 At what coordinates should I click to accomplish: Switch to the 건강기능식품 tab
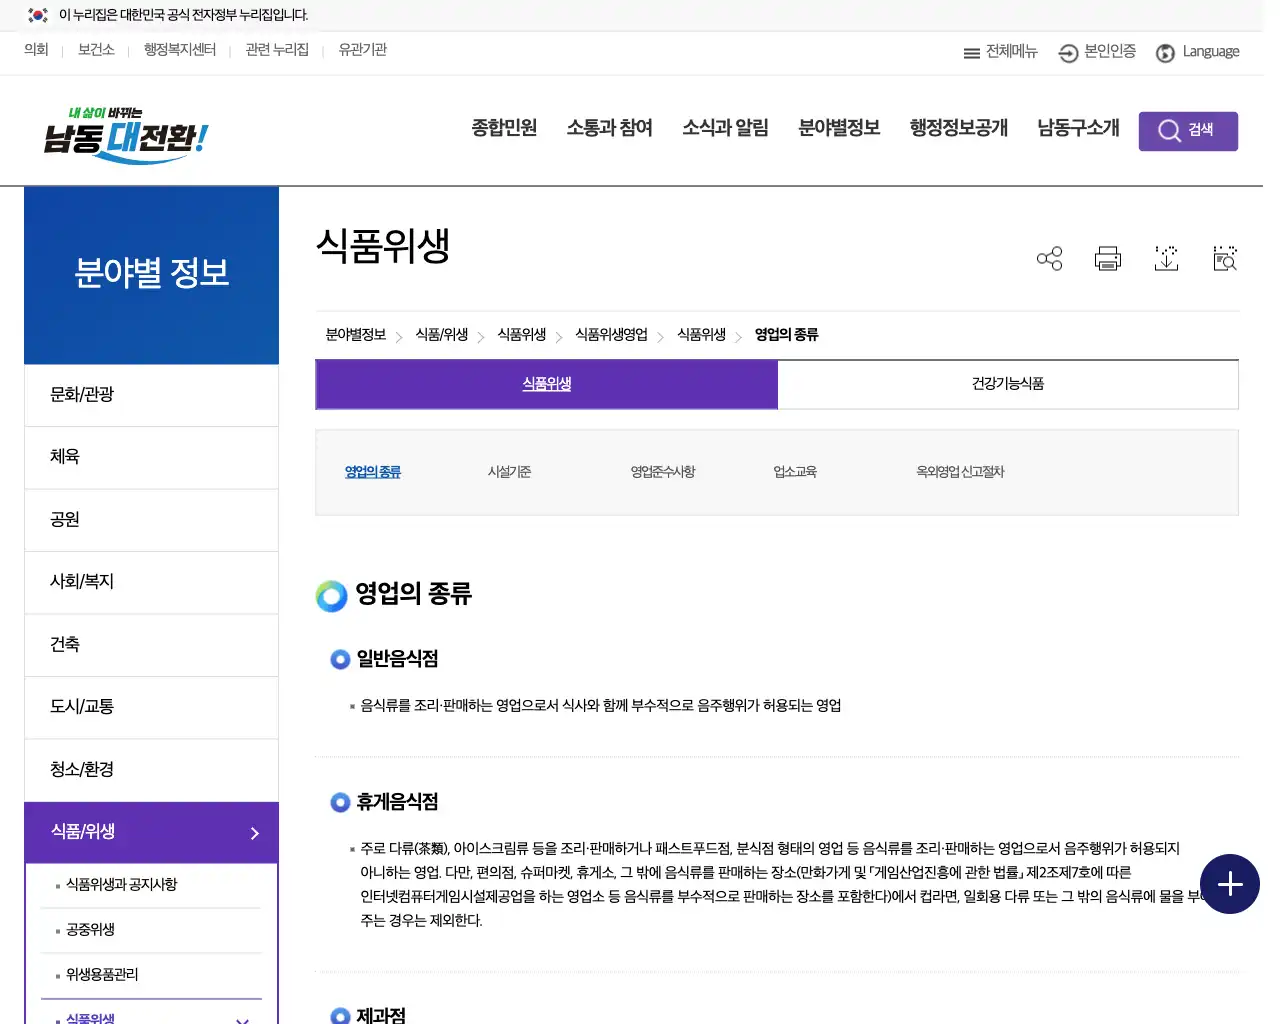[1008, 384]
